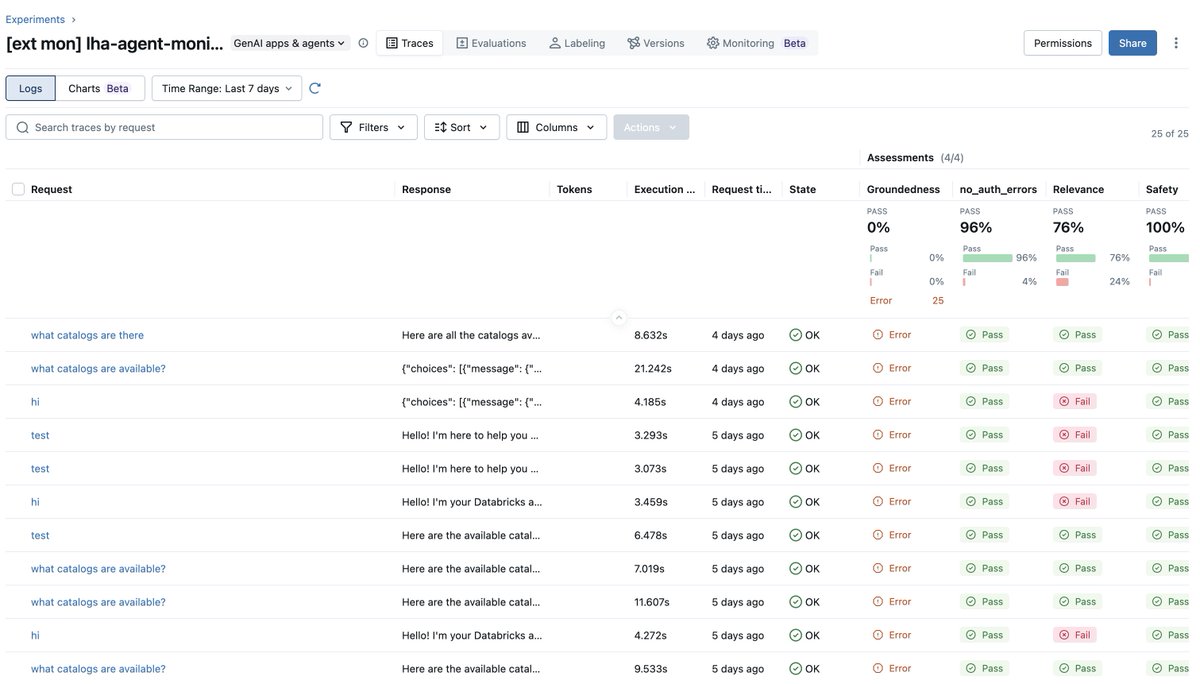The image size is (1200, 684).
Task: Click the Execution column header
Action: click(664, 189)
